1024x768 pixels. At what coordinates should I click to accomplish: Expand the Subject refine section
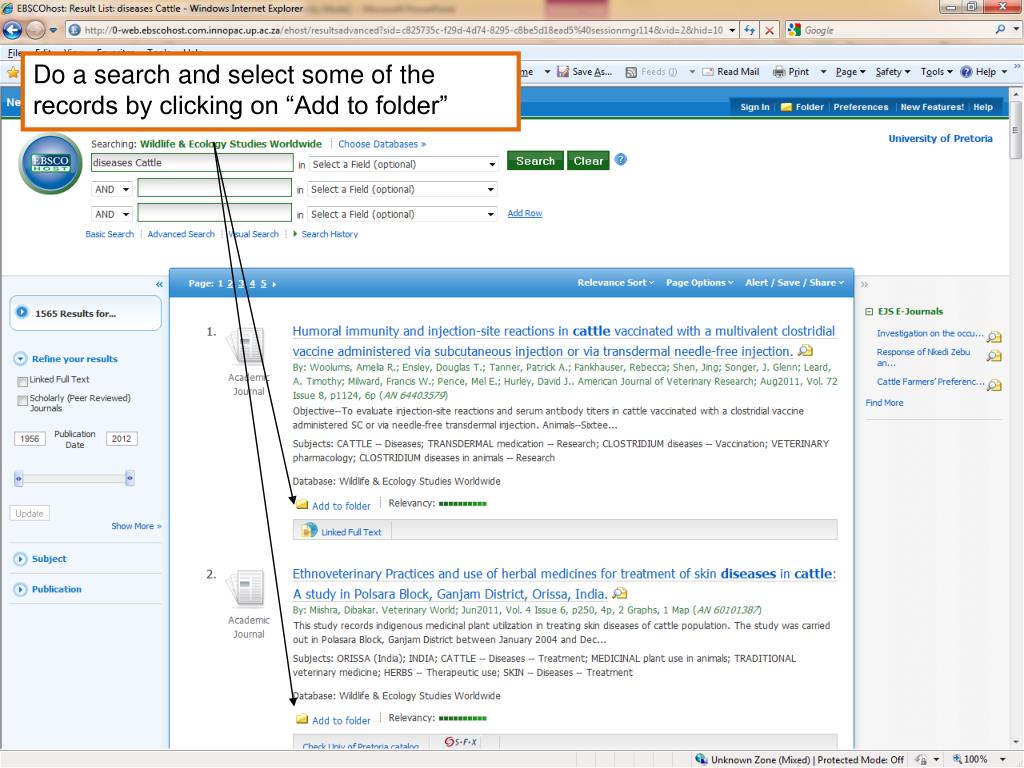(20, 559)
